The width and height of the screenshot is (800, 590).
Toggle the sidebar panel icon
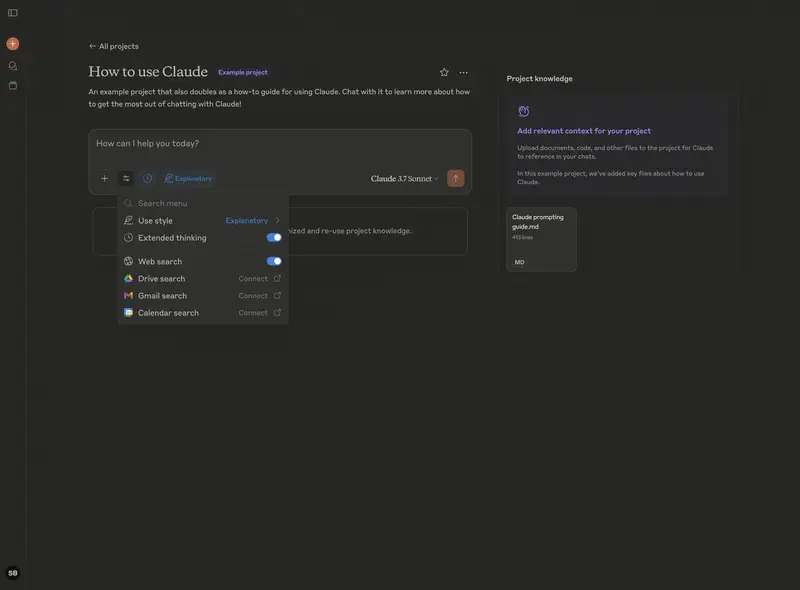click(x=13, y=13)
